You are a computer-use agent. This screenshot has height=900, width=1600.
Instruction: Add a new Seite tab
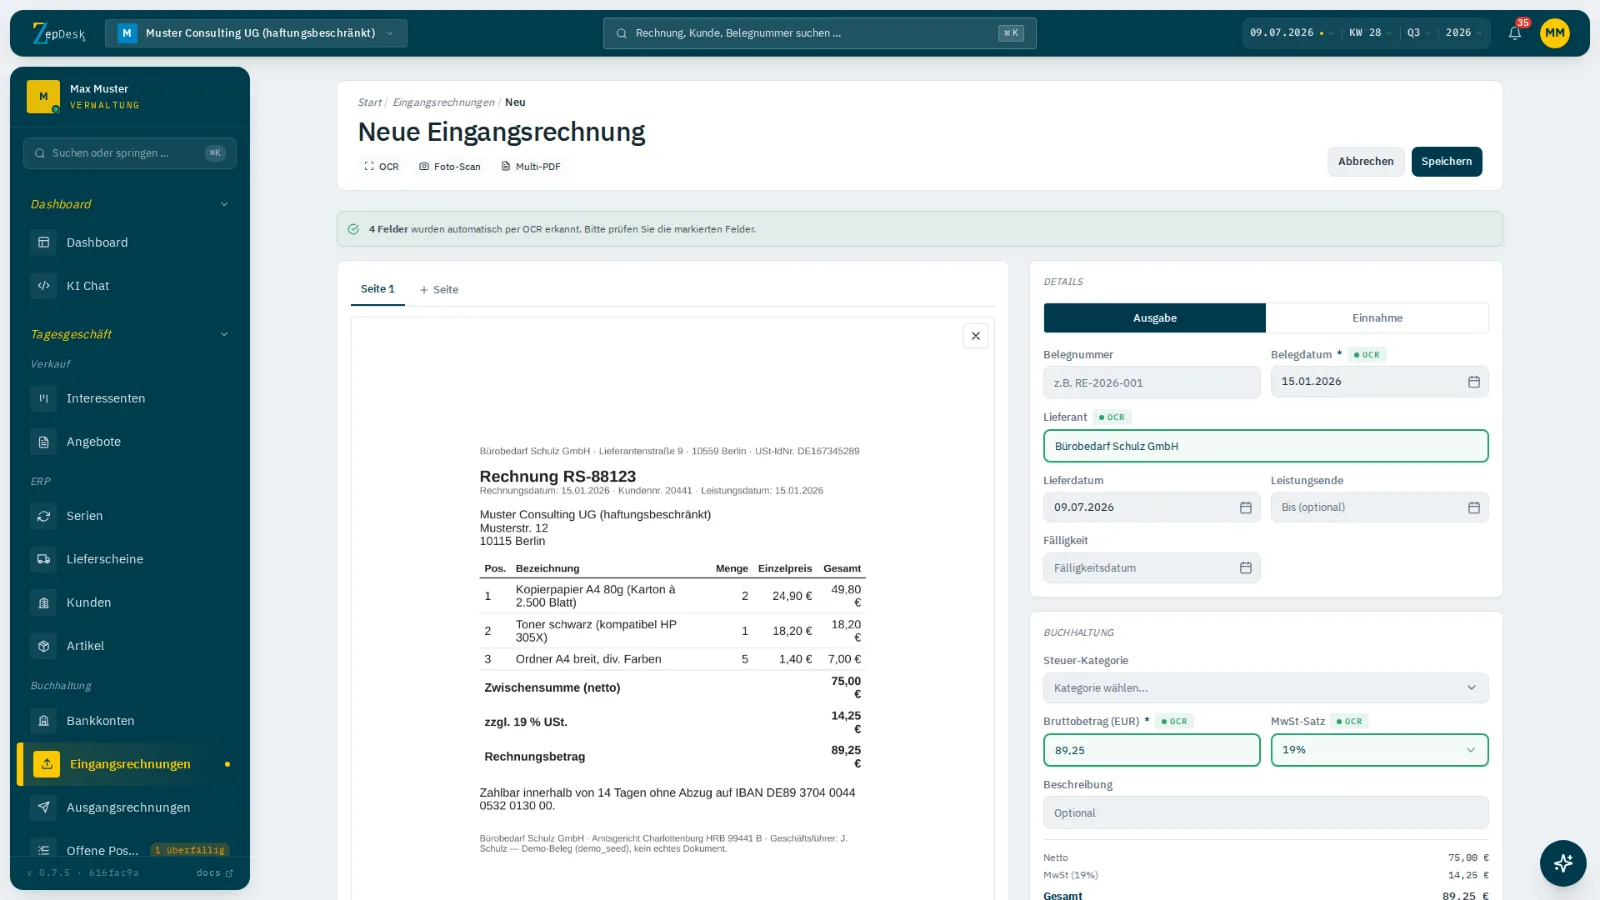point(439,290)
